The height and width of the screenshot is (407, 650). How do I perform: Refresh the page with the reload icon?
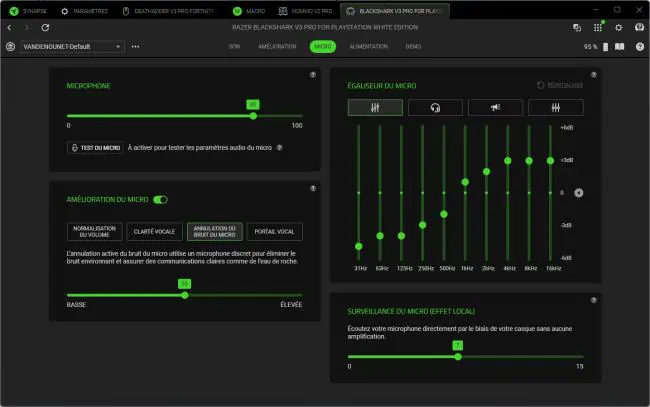(45, 28)
